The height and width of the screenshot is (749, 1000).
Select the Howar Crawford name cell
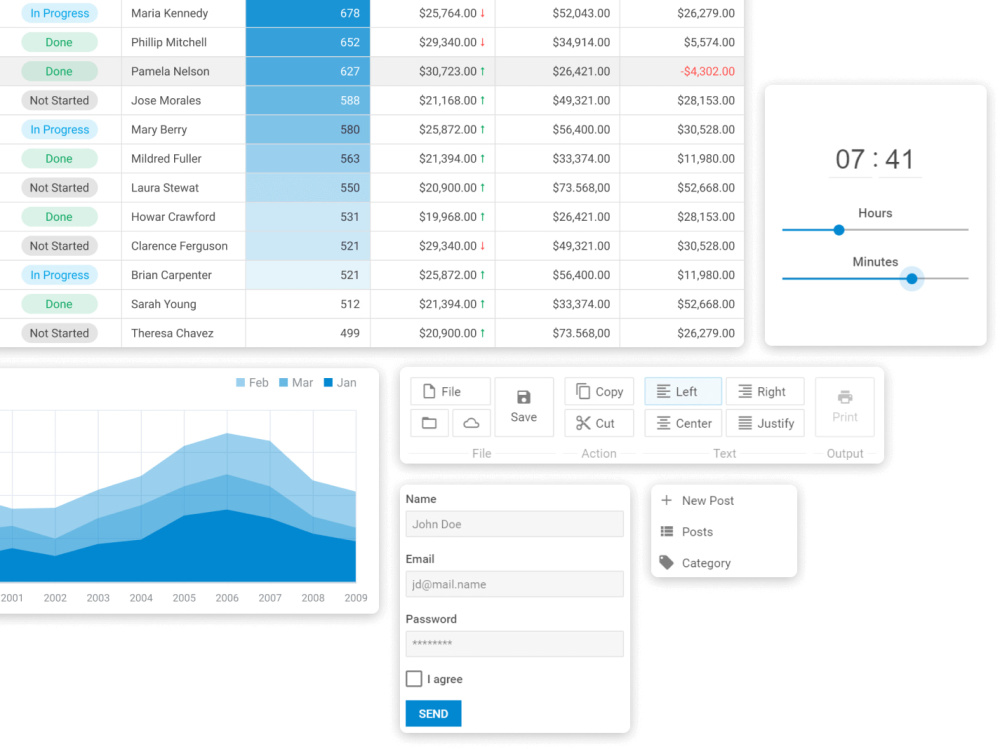(x=183, y=217)
